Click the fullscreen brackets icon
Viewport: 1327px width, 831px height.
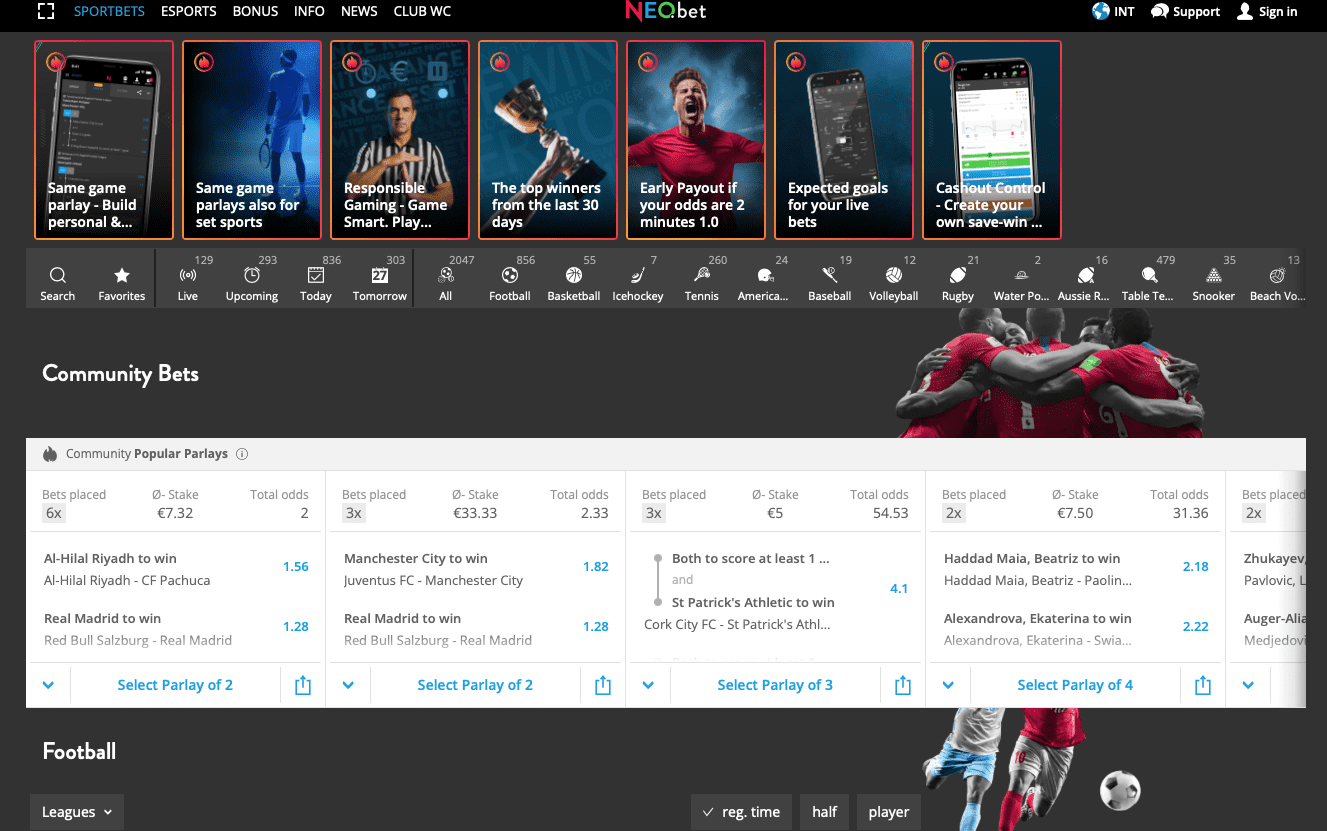(x=46, y=11)
